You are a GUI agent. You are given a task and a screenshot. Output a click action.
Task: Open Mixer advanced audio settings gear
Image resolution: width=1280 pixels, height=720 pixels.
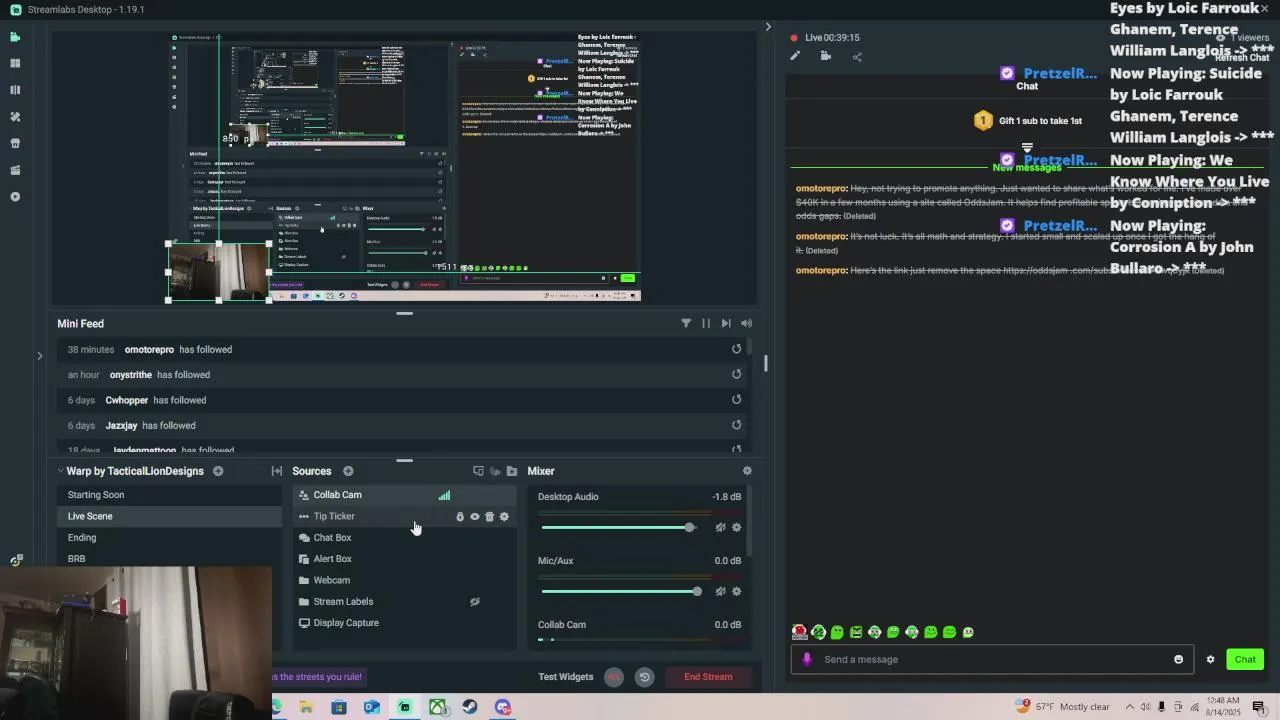[x=747, y=471]
